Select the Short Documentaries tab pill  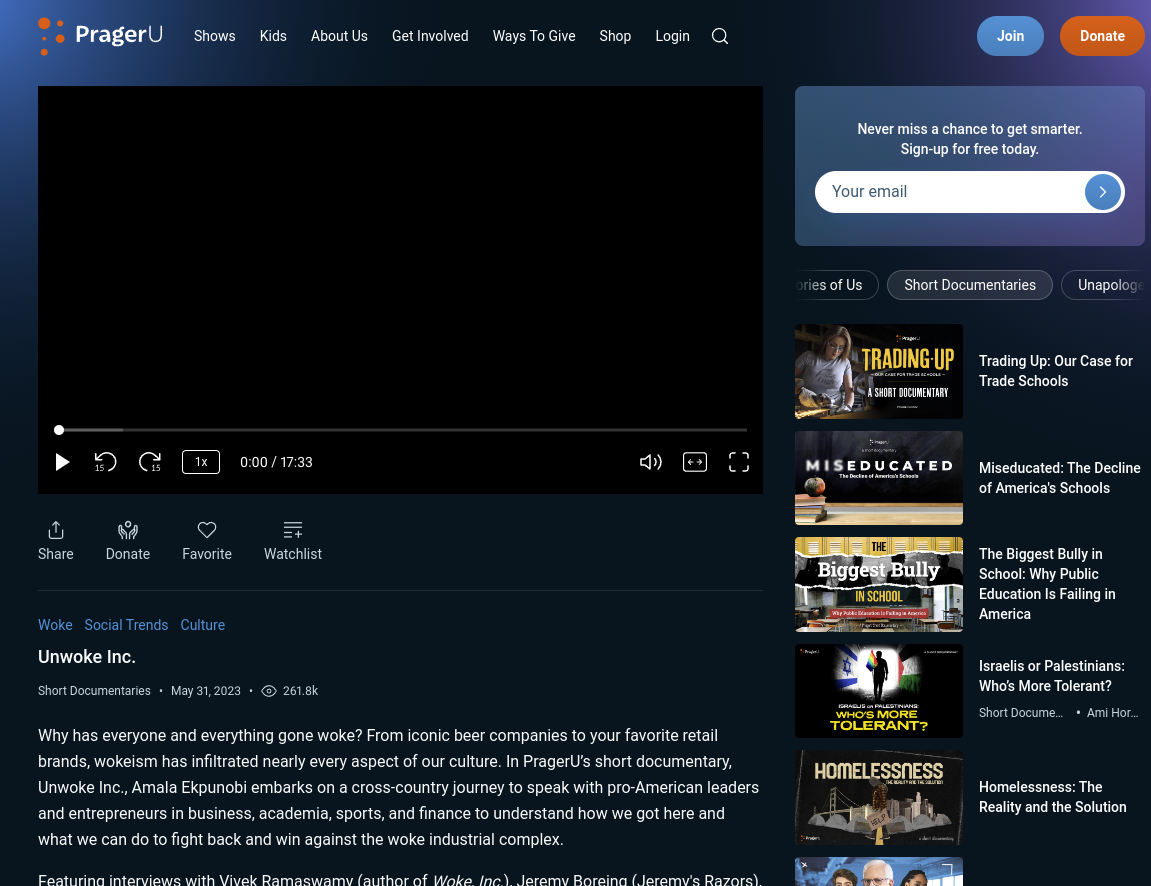(x=970, y=285)
